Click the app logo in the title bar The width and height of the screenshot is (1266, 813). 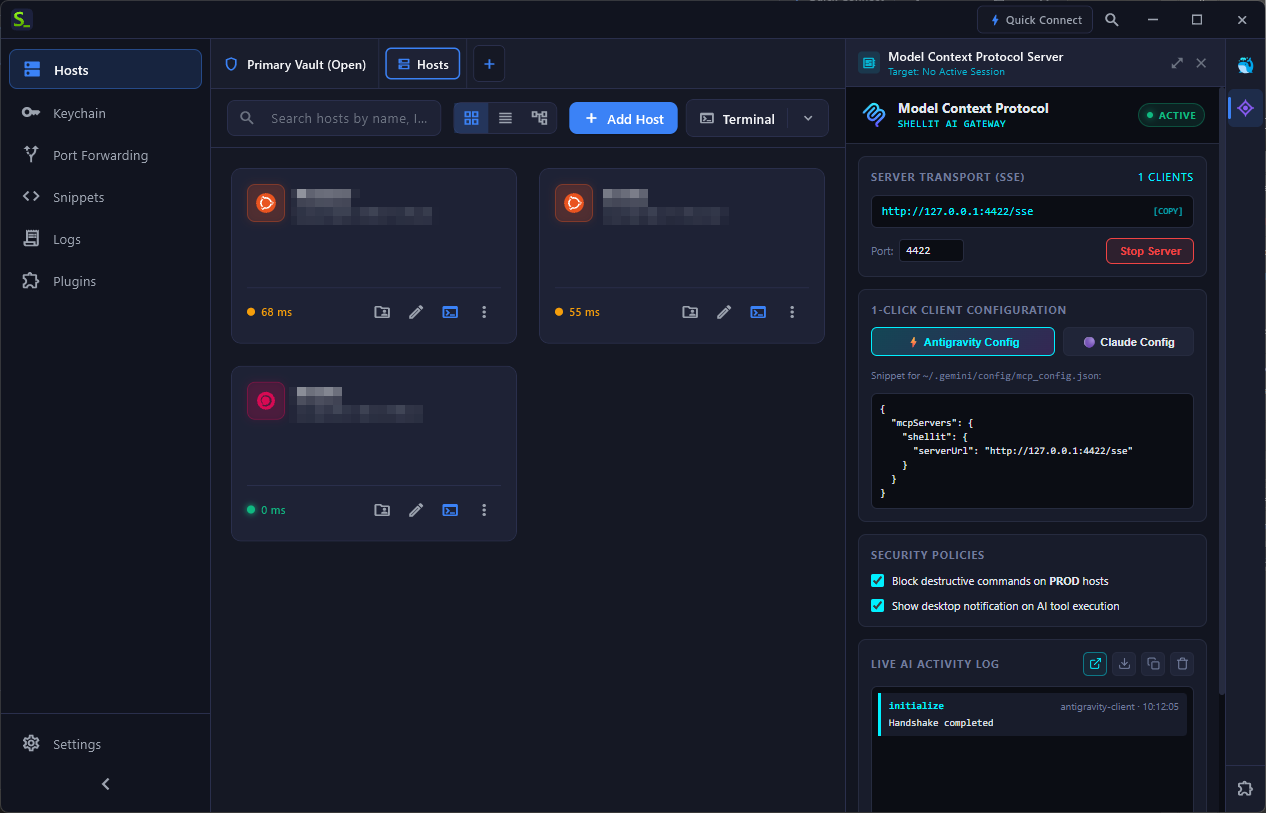click(x=22, y=19)
